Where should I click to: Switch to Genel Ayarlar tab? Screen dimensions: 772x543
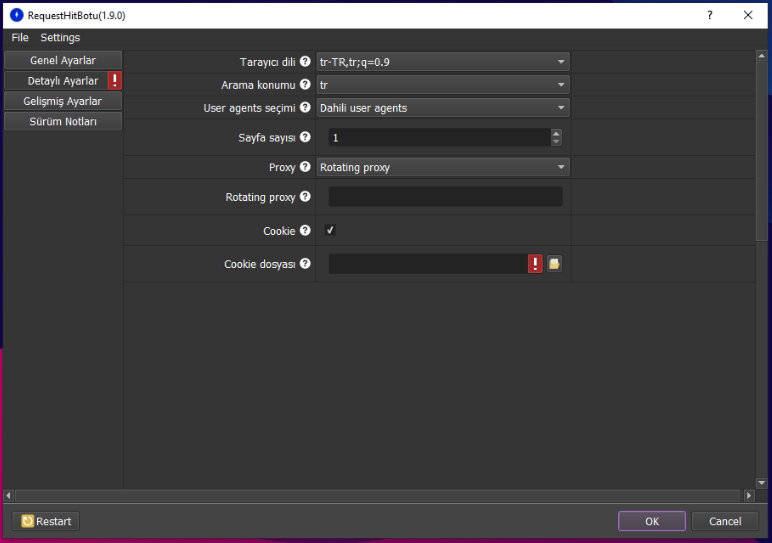pos(63,61)
